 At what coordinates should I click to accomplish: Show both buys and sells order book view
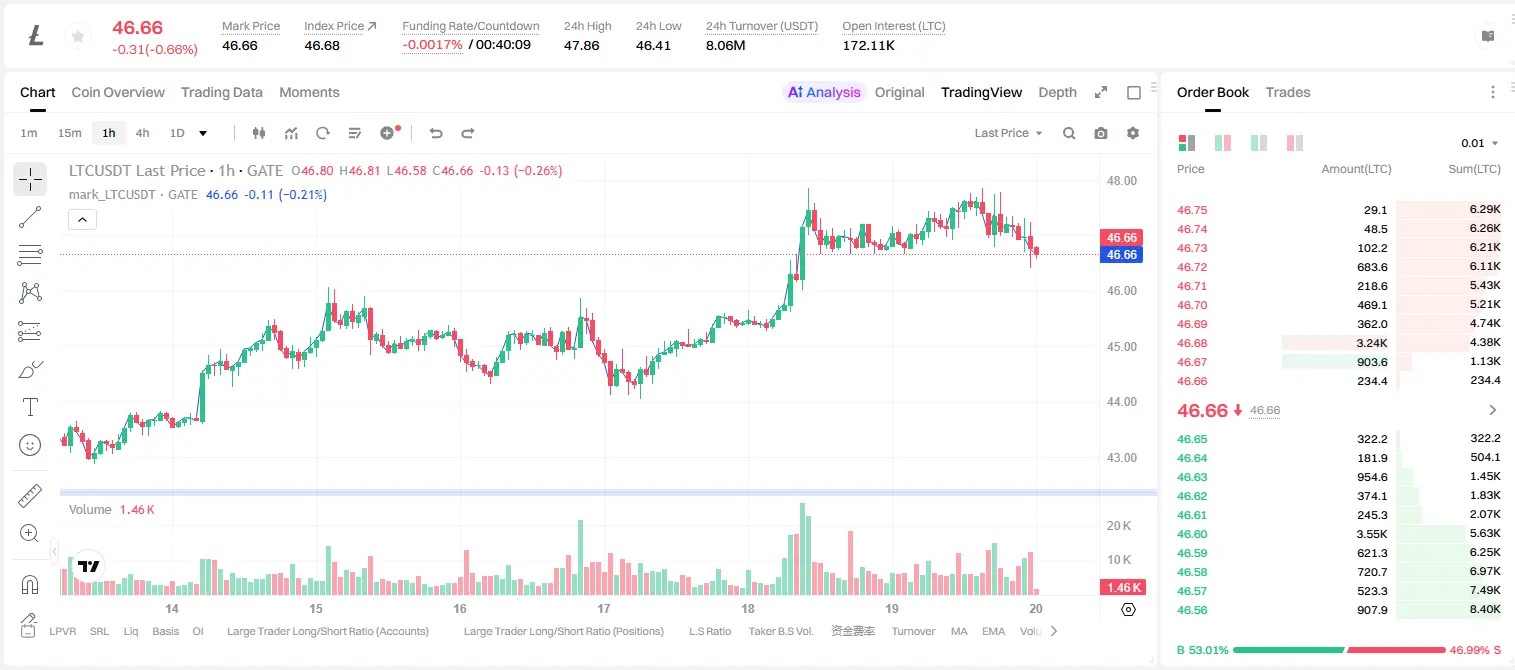click(x=1187, y=143)
